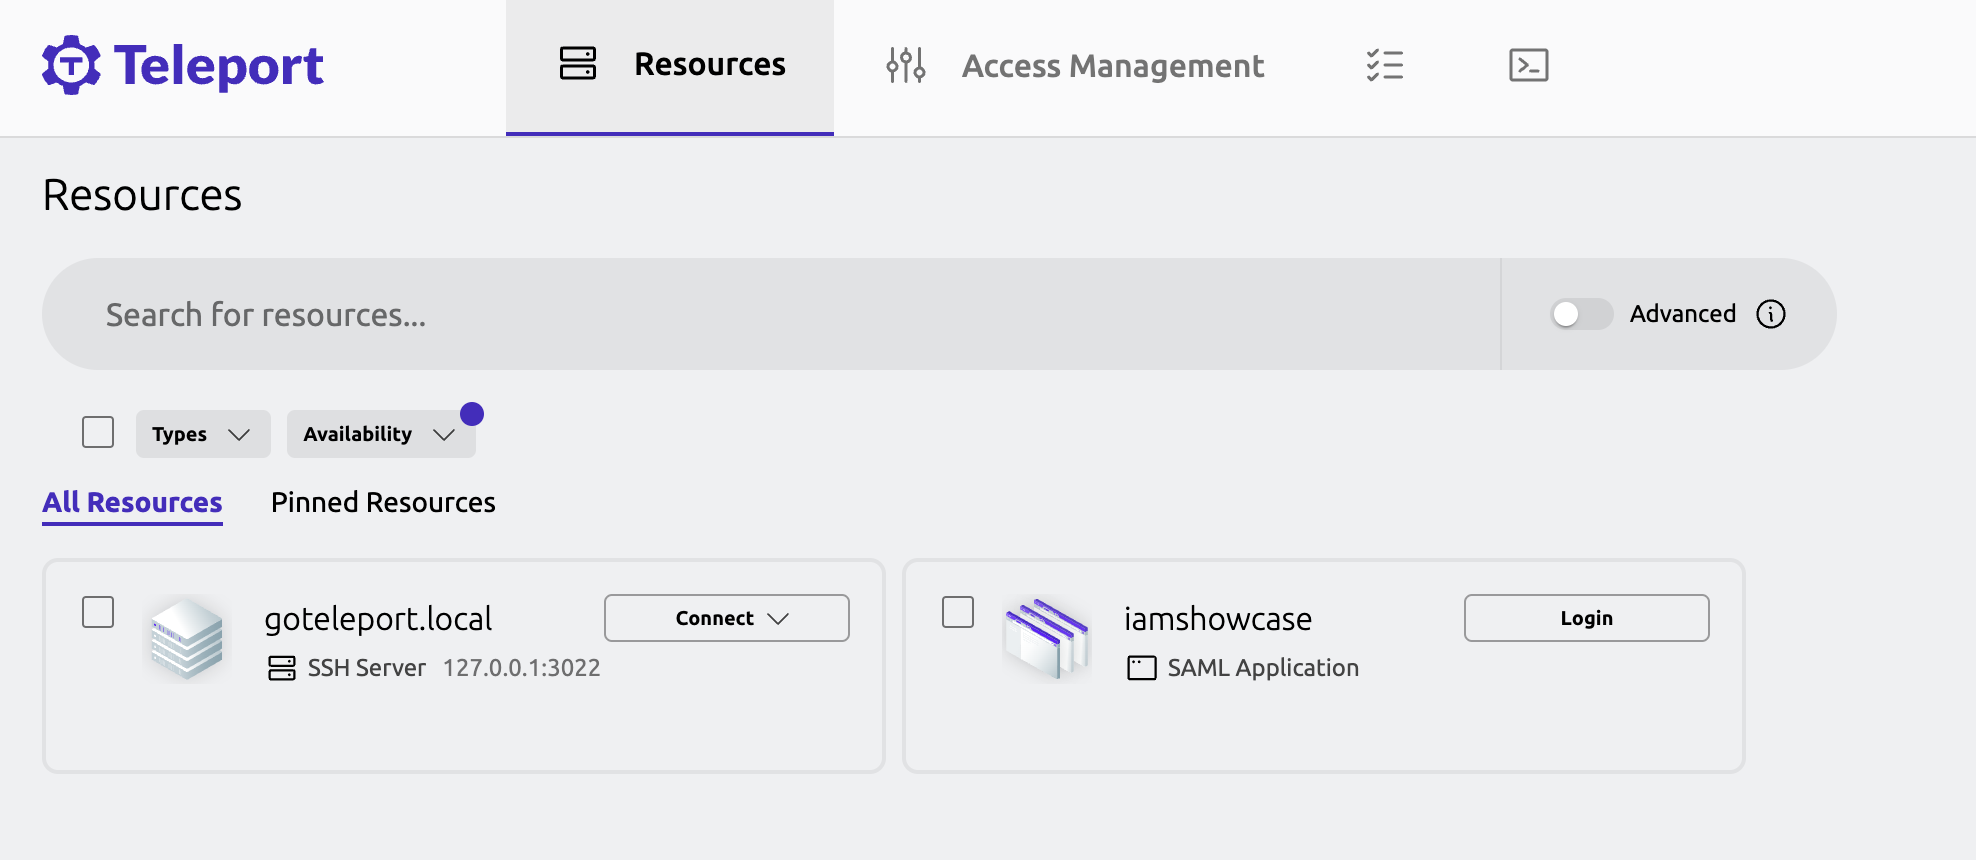Click the Access Management sliders icon
This screenshot has width=1976, height=860.
tap(906, 66)
